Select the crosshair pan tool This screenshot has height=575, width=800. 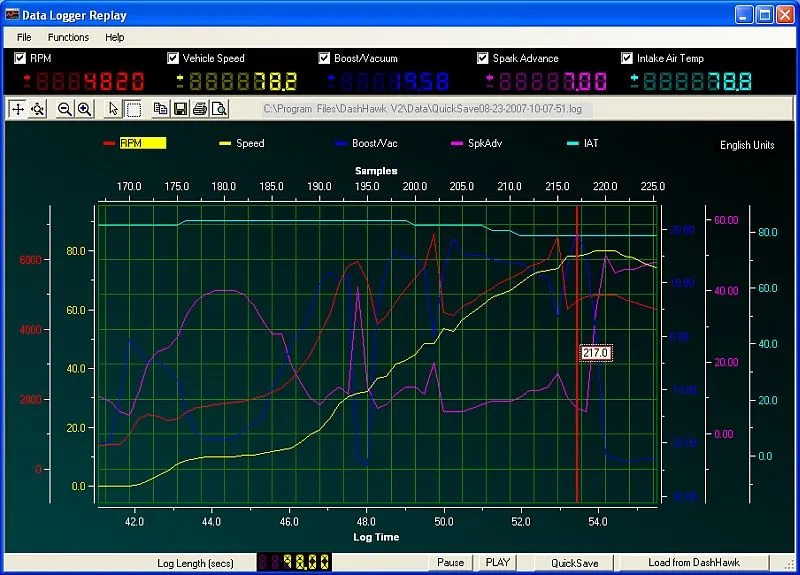coord(18,109)
